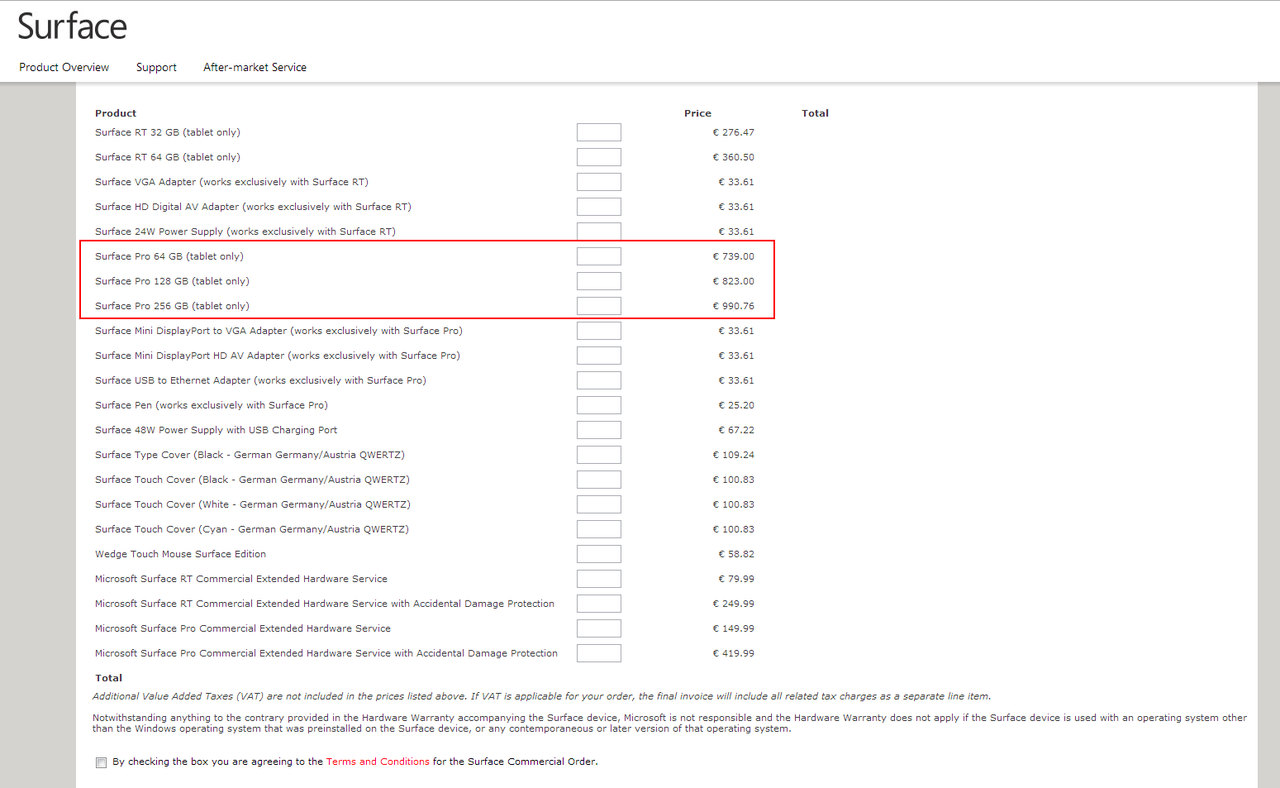Image resolution: width=1280 pixels, height=788 pixels.
Task: Click the € 67.22 price
Action: [736, 430]
